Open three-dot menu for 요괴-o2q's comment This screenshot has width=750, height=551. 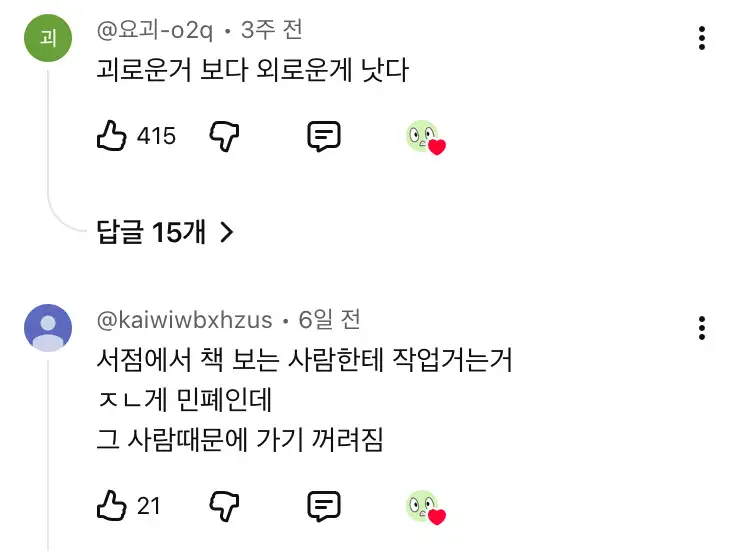point(703,38)
